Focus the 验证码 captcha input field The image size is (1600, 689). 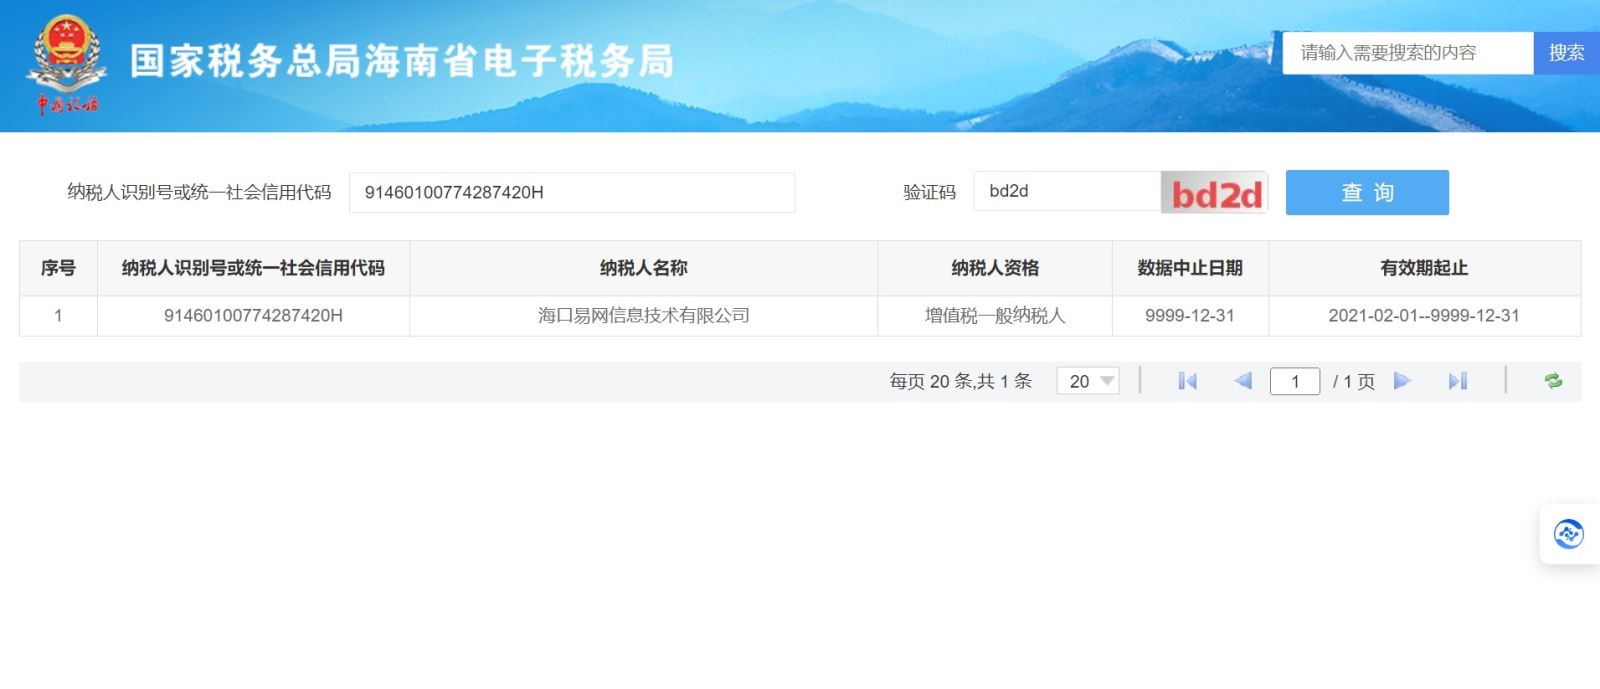coord(1067,191)
